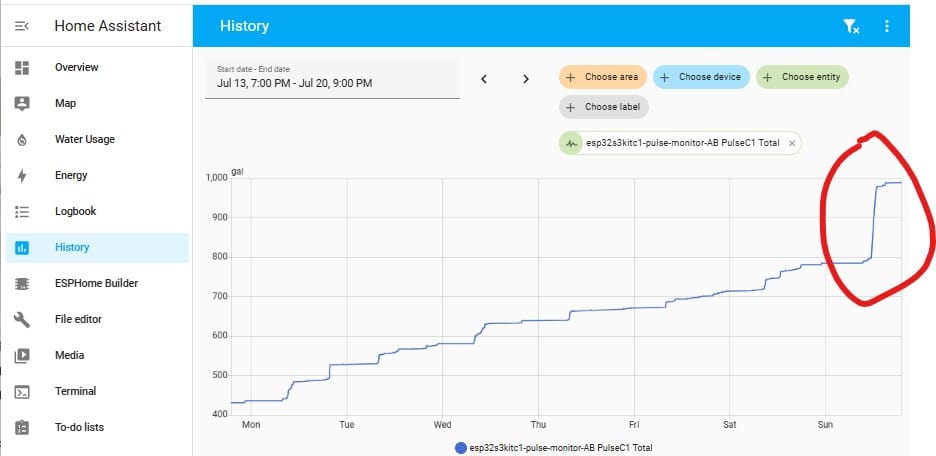Click the ESPHome Builder chip icon
Viewport: 936px width, 456px height.
click(22, 283)
